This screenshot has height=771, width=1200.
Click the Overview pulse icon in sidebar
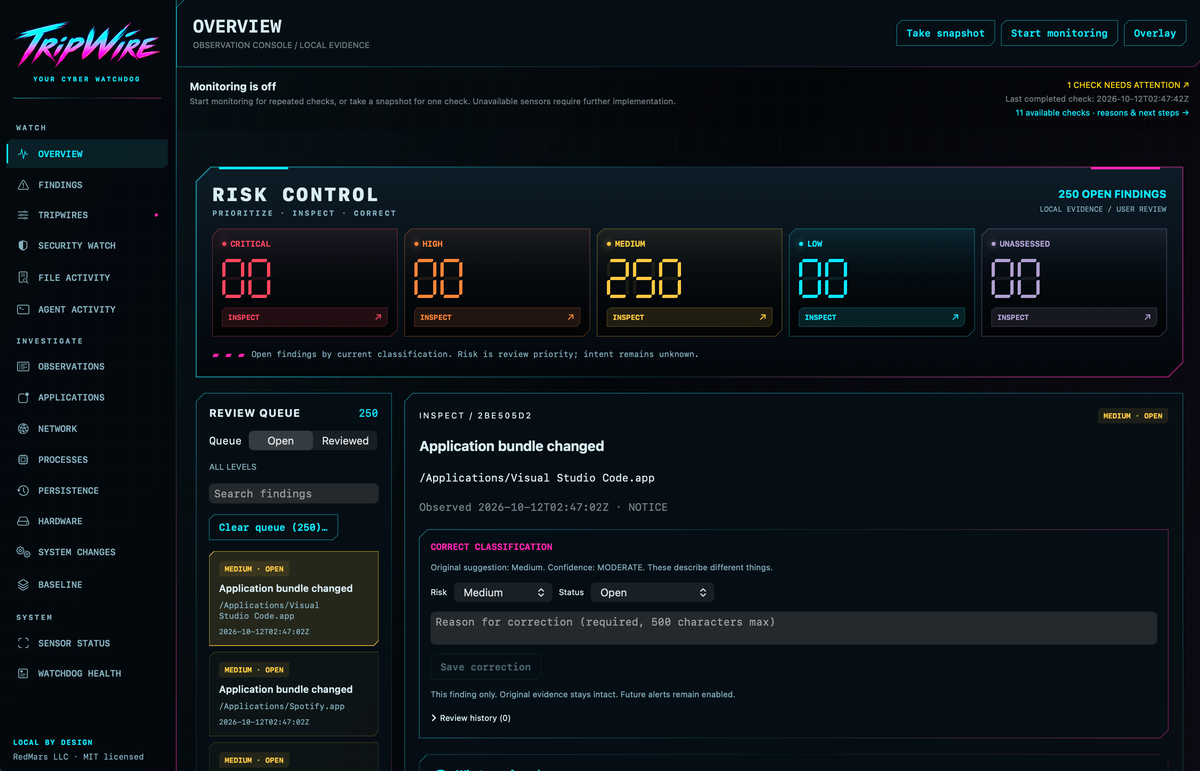[23, 154]
